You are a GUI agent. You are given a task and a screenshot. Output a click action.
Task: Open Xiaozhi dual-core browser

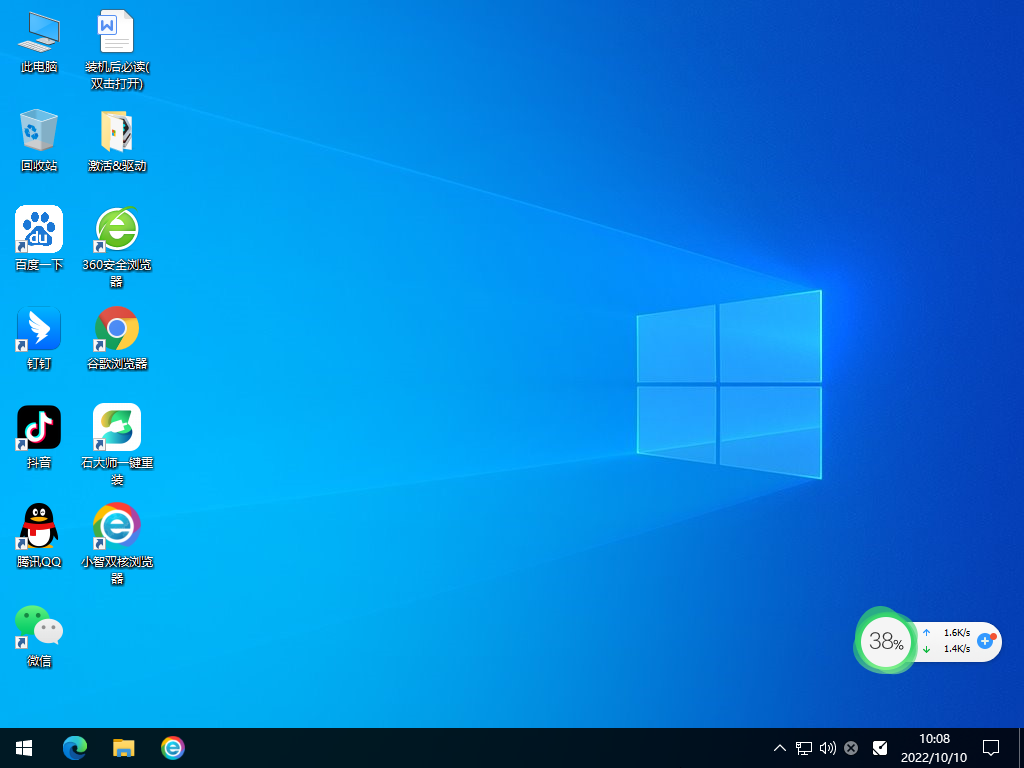tap(116, 527)
